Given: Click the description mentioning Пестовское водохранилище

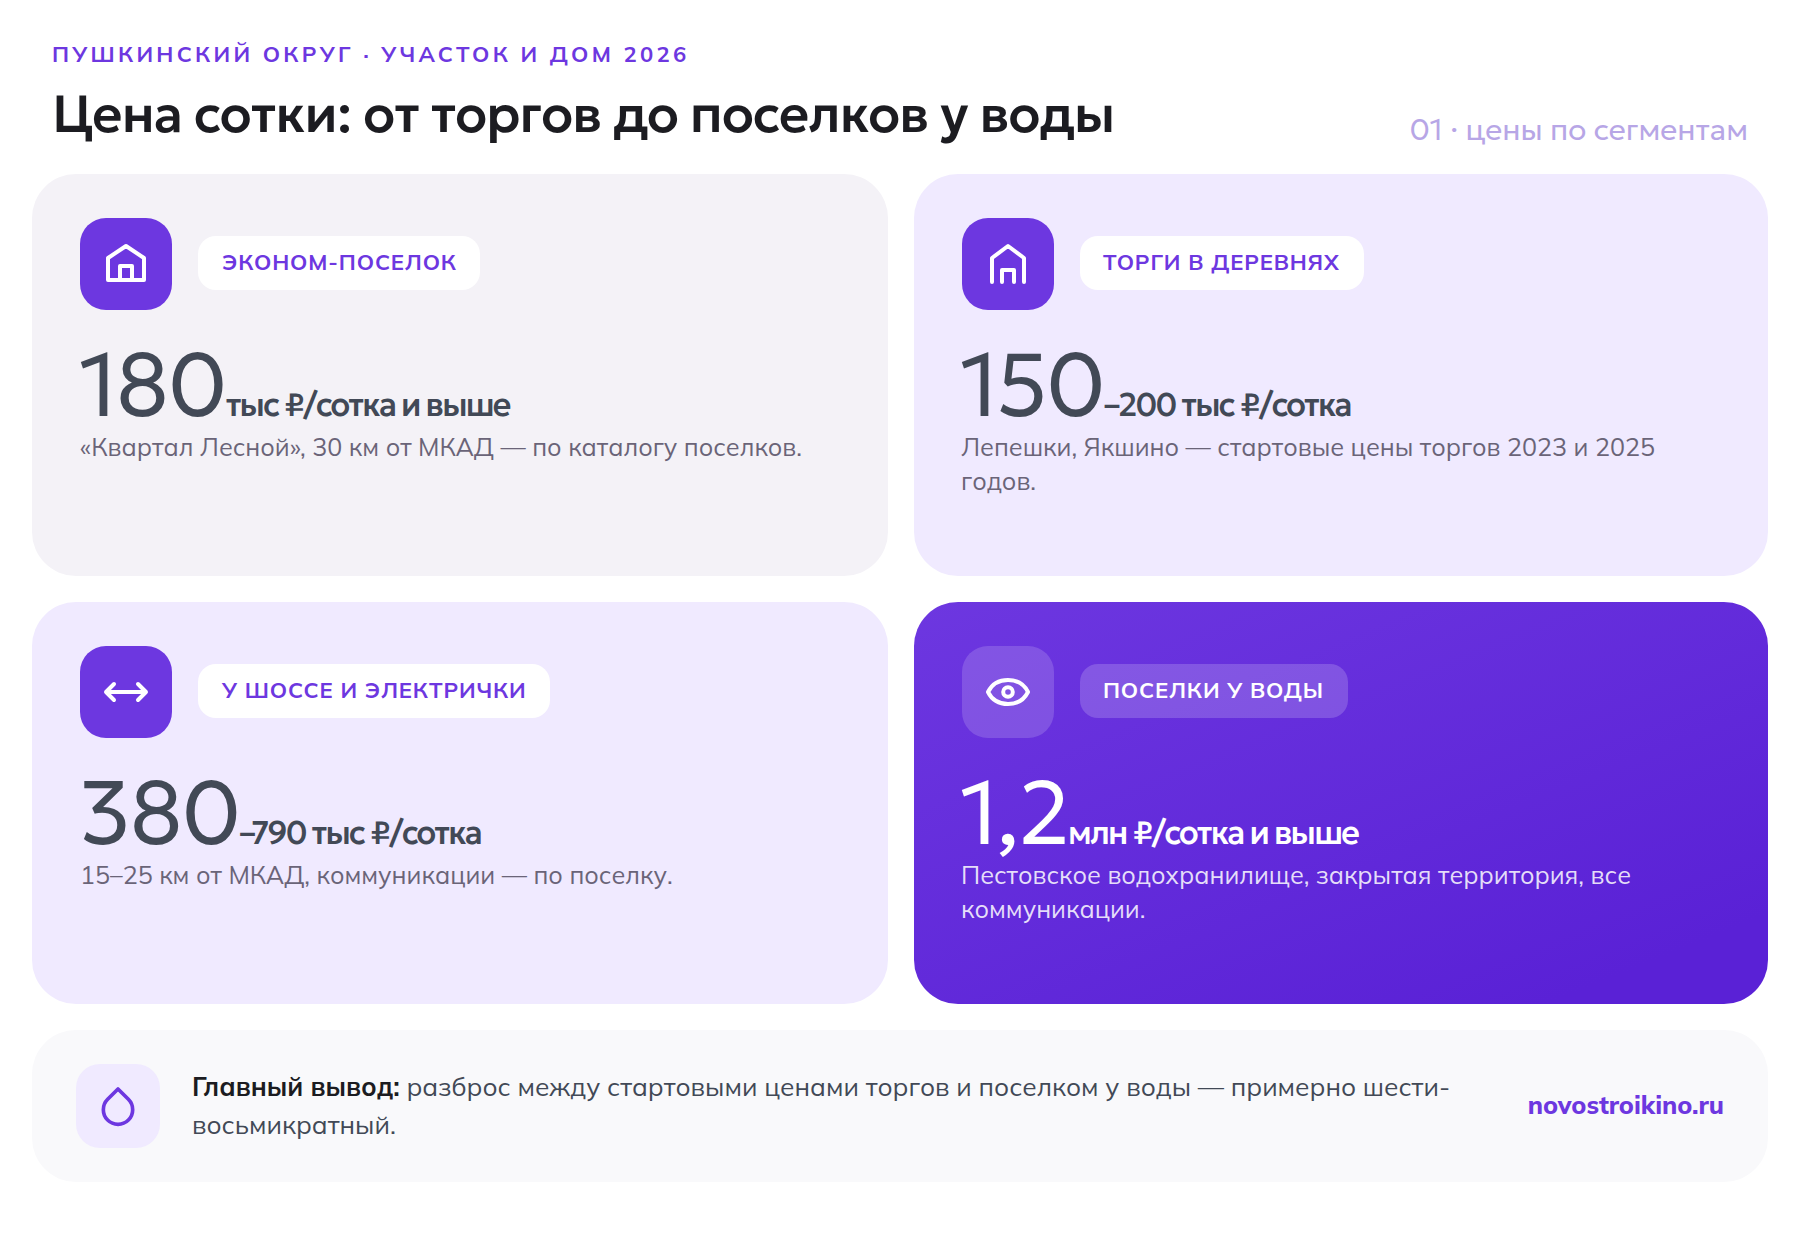Looking at the screenshot, I should point(1296,893).
